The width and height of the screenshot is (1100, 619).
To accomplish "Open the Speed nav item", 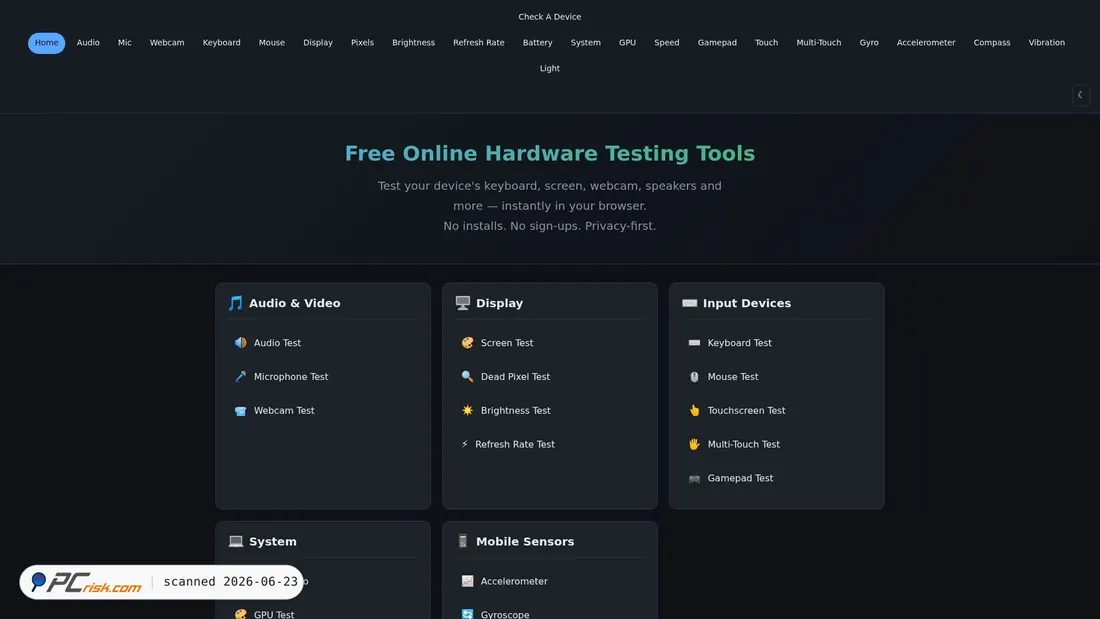I will point(666,43).
